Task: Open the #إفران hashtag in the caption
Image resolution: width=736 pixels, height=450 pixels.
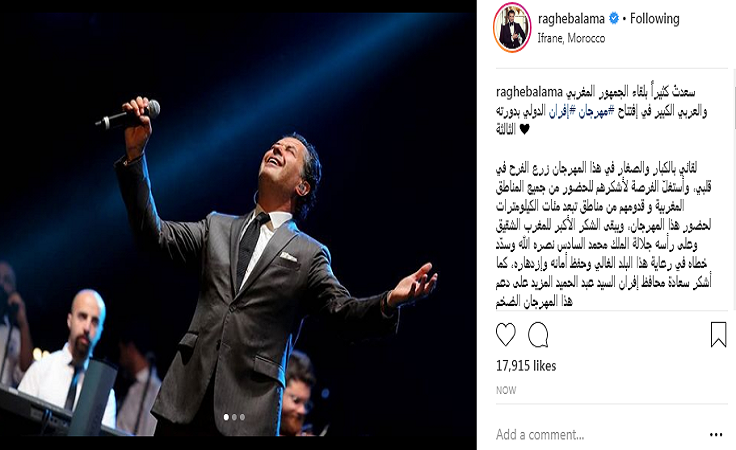Action: [x=562, y=111]
